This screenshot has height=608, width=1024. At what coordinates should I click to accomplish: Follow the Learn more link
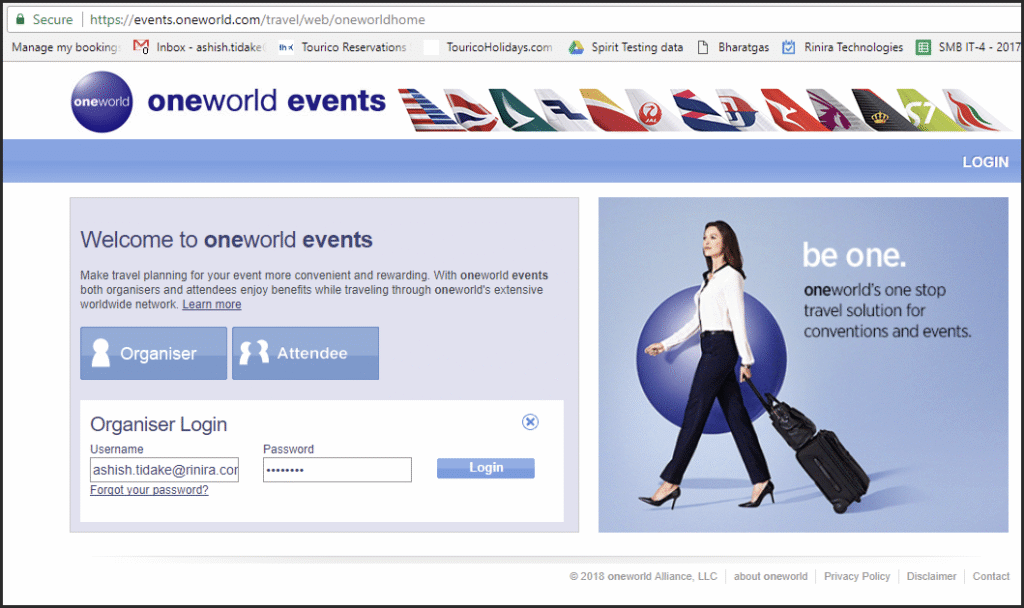tap(211, 304)
